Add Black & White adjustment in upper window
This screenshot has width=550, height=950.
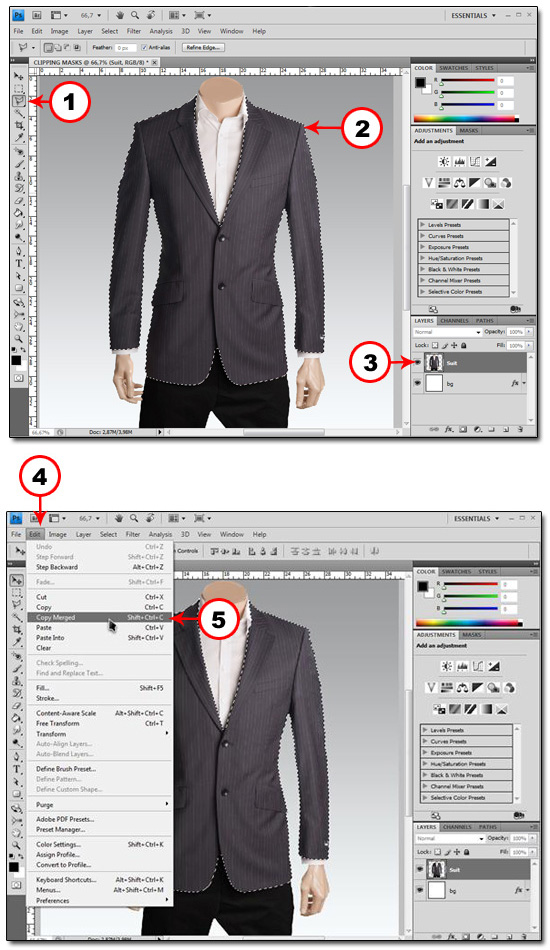pyautogui.click(x=474, y=182)
